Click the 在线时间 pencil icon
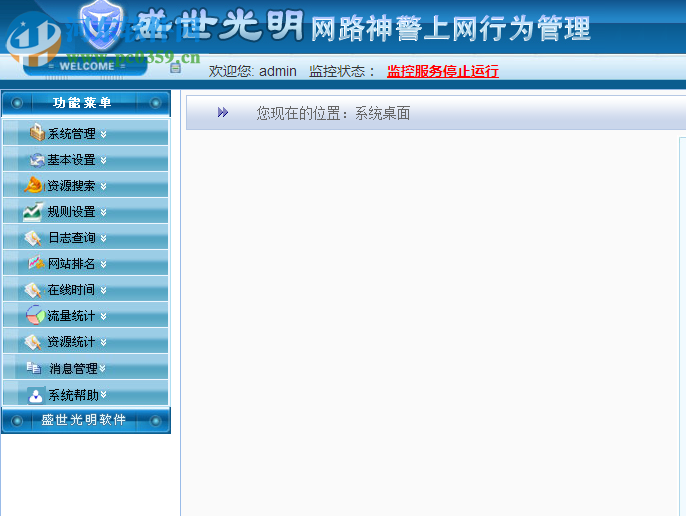 point(33,290)
